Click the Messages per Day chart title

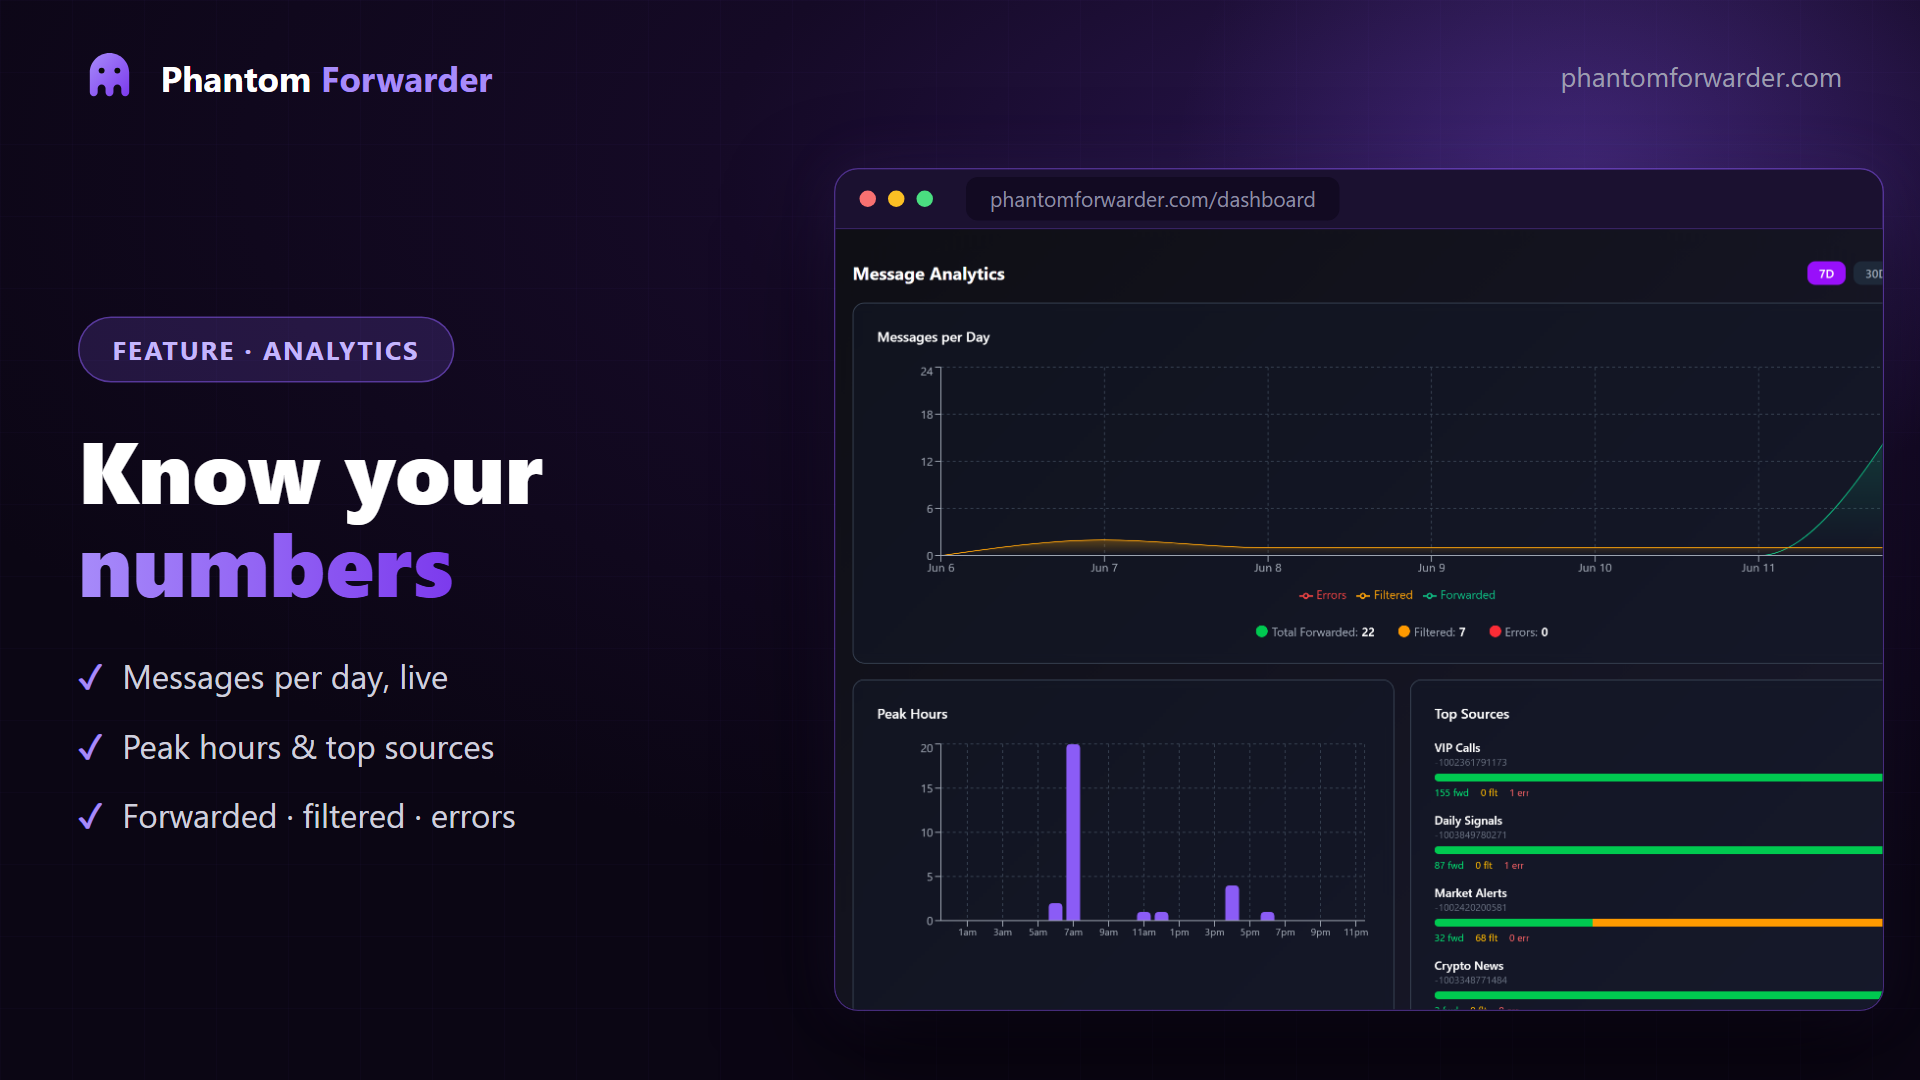click(x=933, y=337)
